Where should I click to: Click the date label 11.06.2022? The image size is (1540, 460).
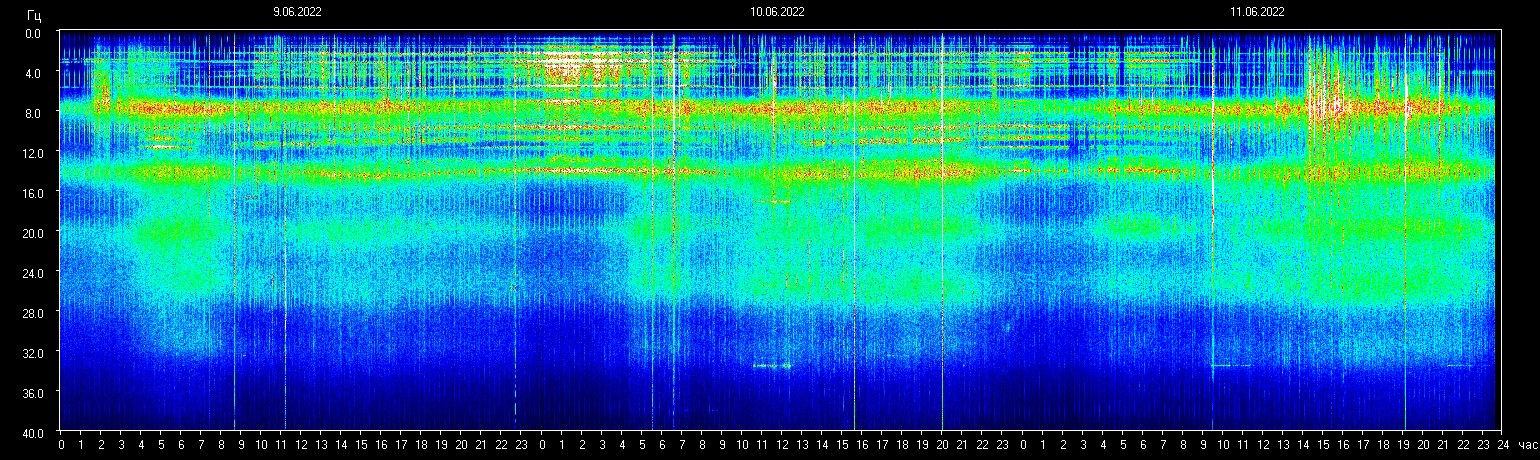point(1257,12)
